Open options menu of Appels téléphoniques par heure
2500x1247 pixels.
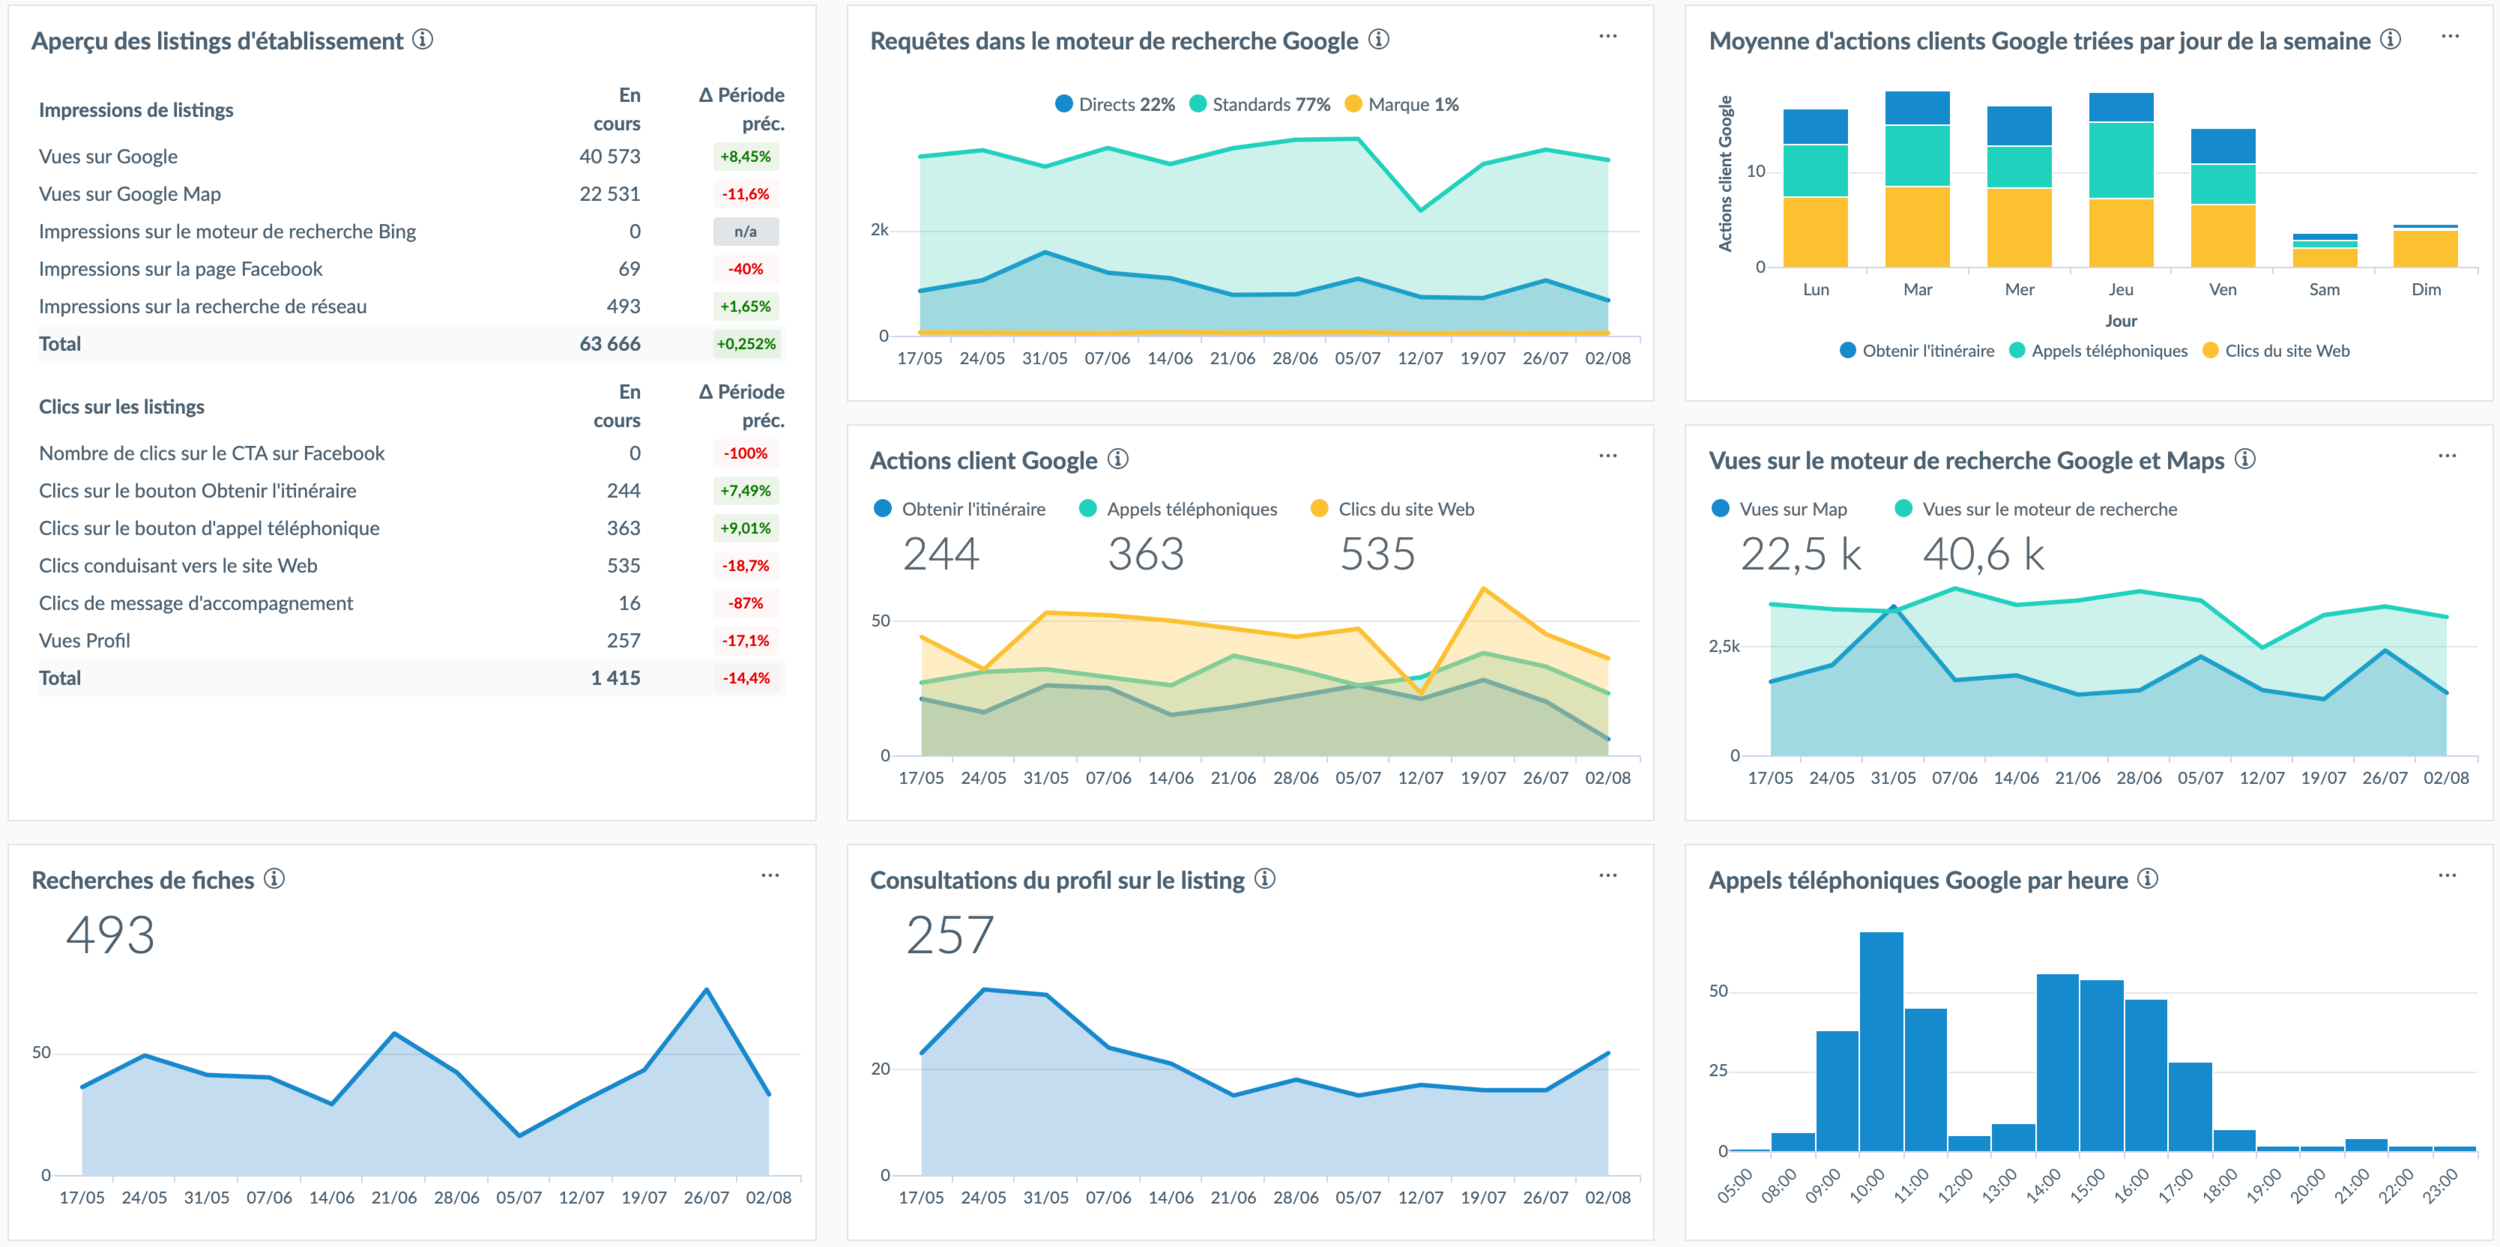click(2447, 876)
